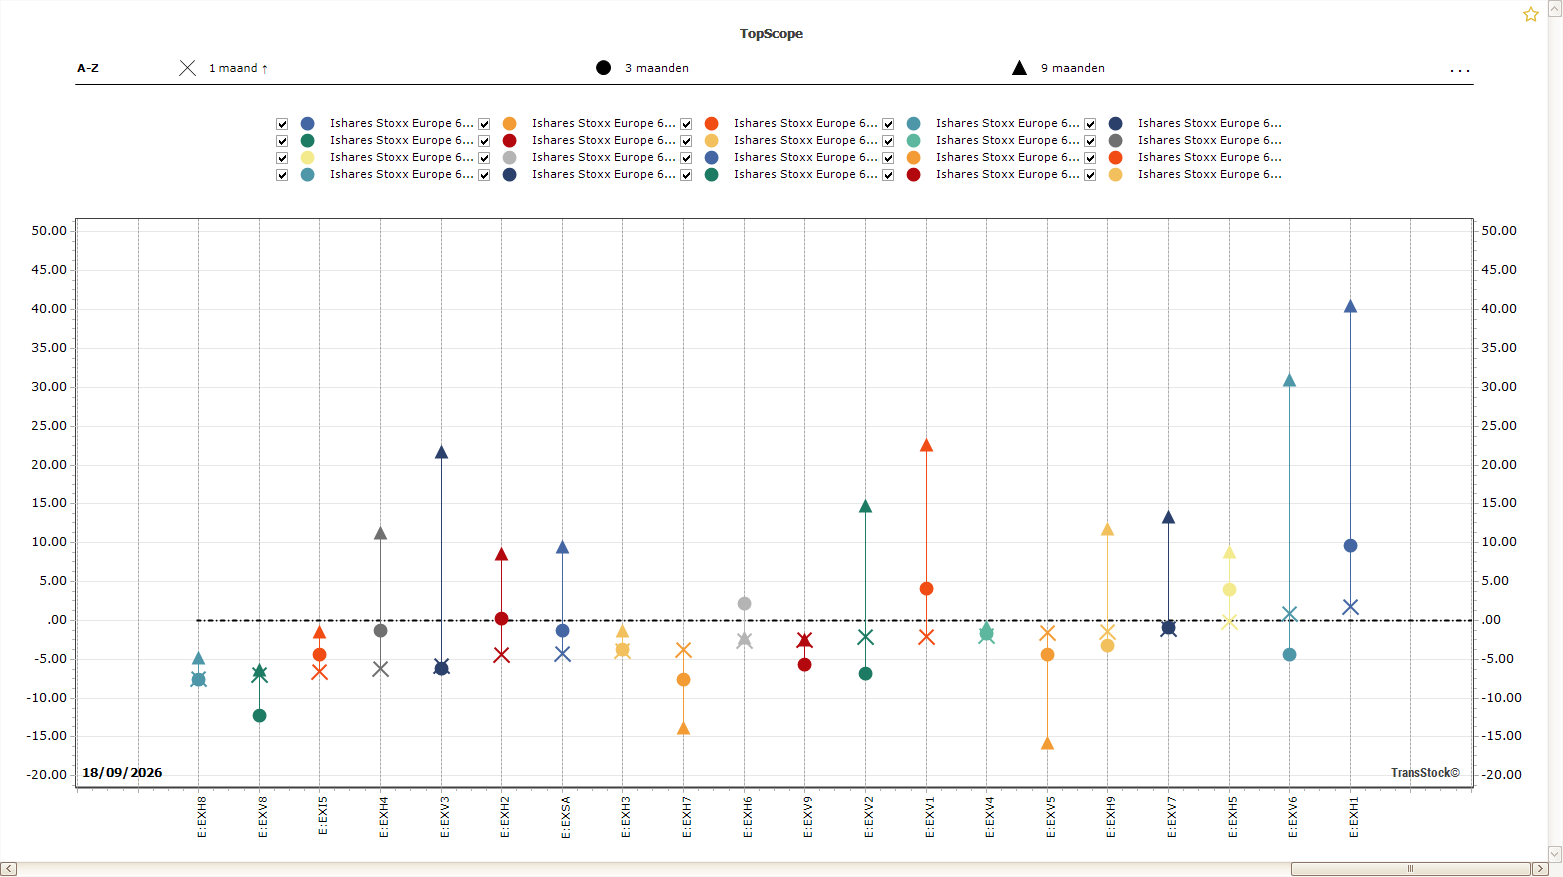Click the horizontal scrollbar thumb
The width and height of the screenshot is (1563, 877).
[x=1410, y=869]
